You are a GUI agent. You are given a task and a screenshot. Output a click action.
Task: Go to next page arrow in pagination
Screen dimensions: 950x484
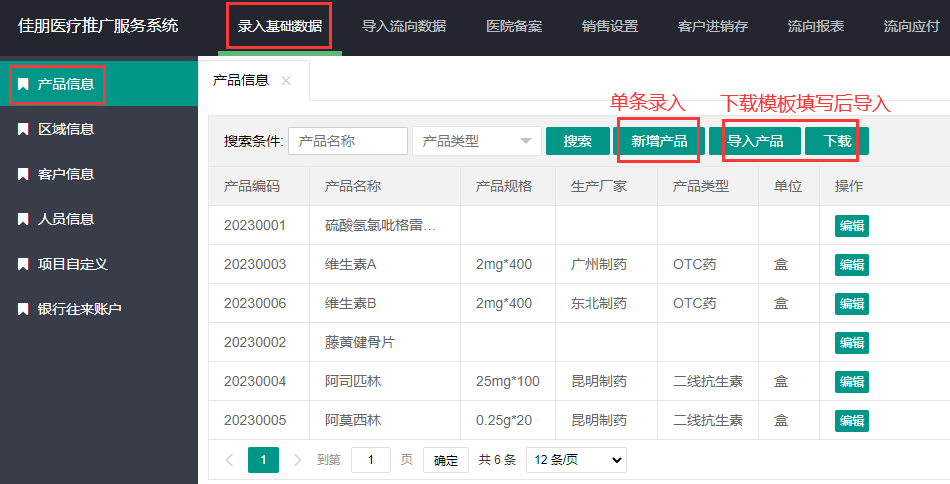[x=297, y=460]
